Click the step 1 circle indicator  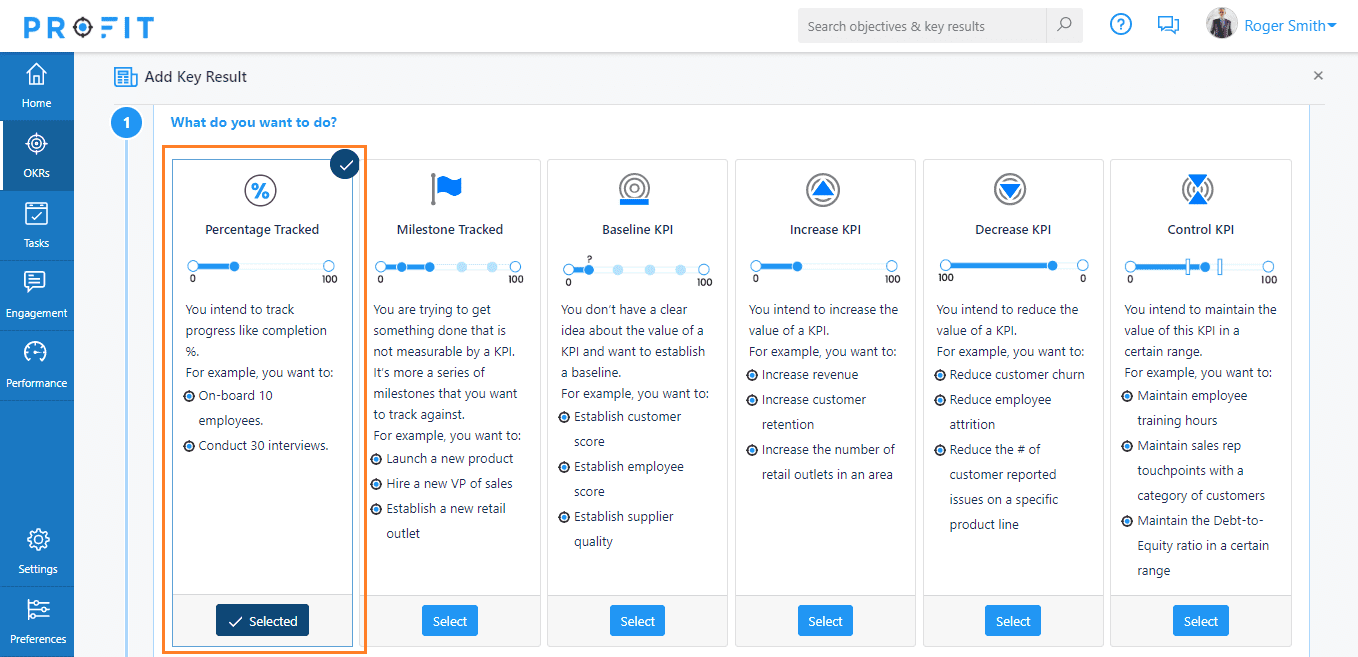[126, 123]
